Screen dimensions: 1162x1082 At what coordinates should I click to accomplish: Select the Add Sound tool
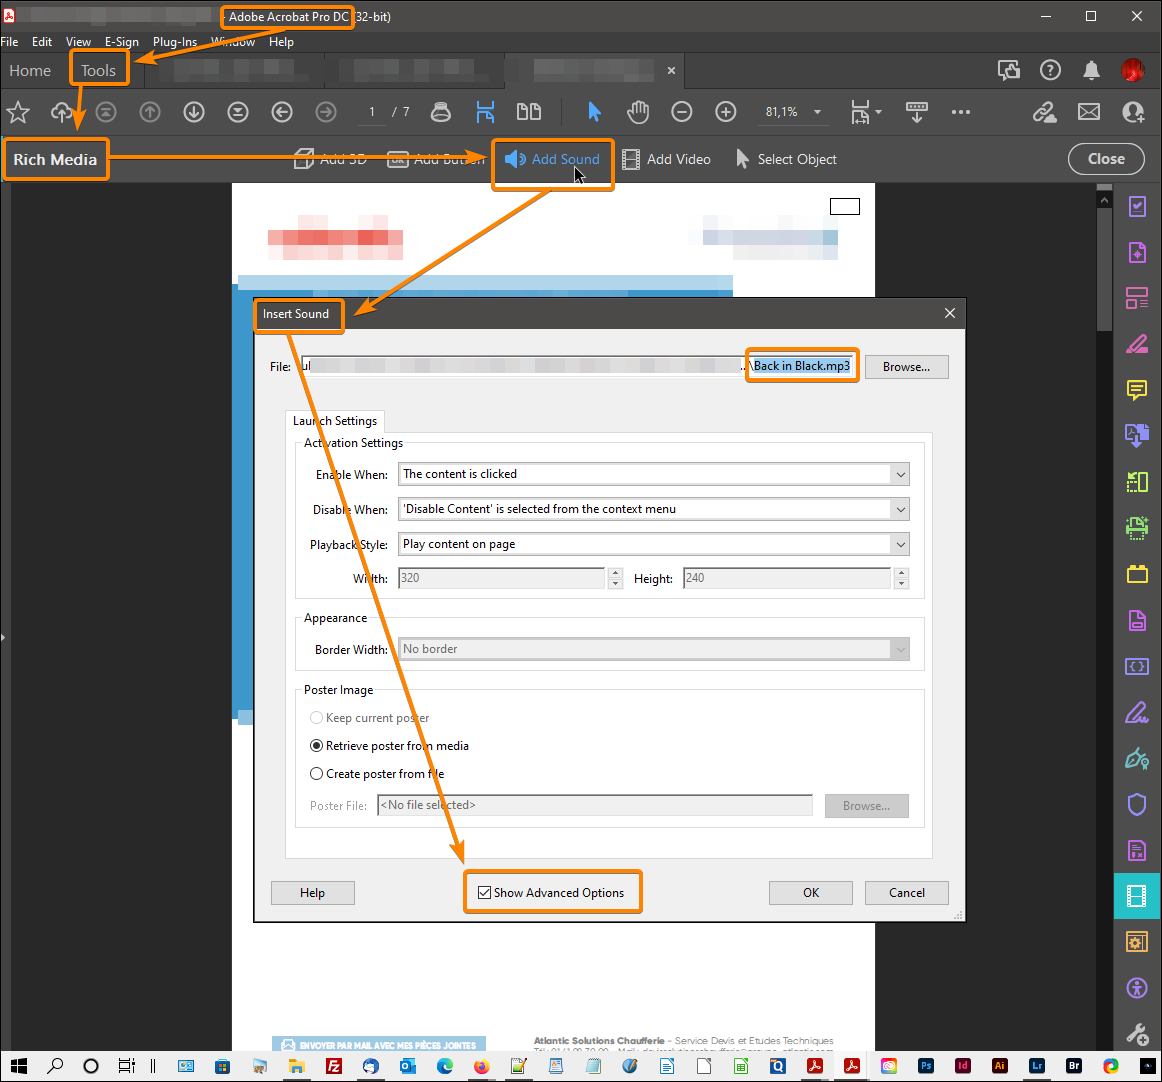click(x=552, y=159)
